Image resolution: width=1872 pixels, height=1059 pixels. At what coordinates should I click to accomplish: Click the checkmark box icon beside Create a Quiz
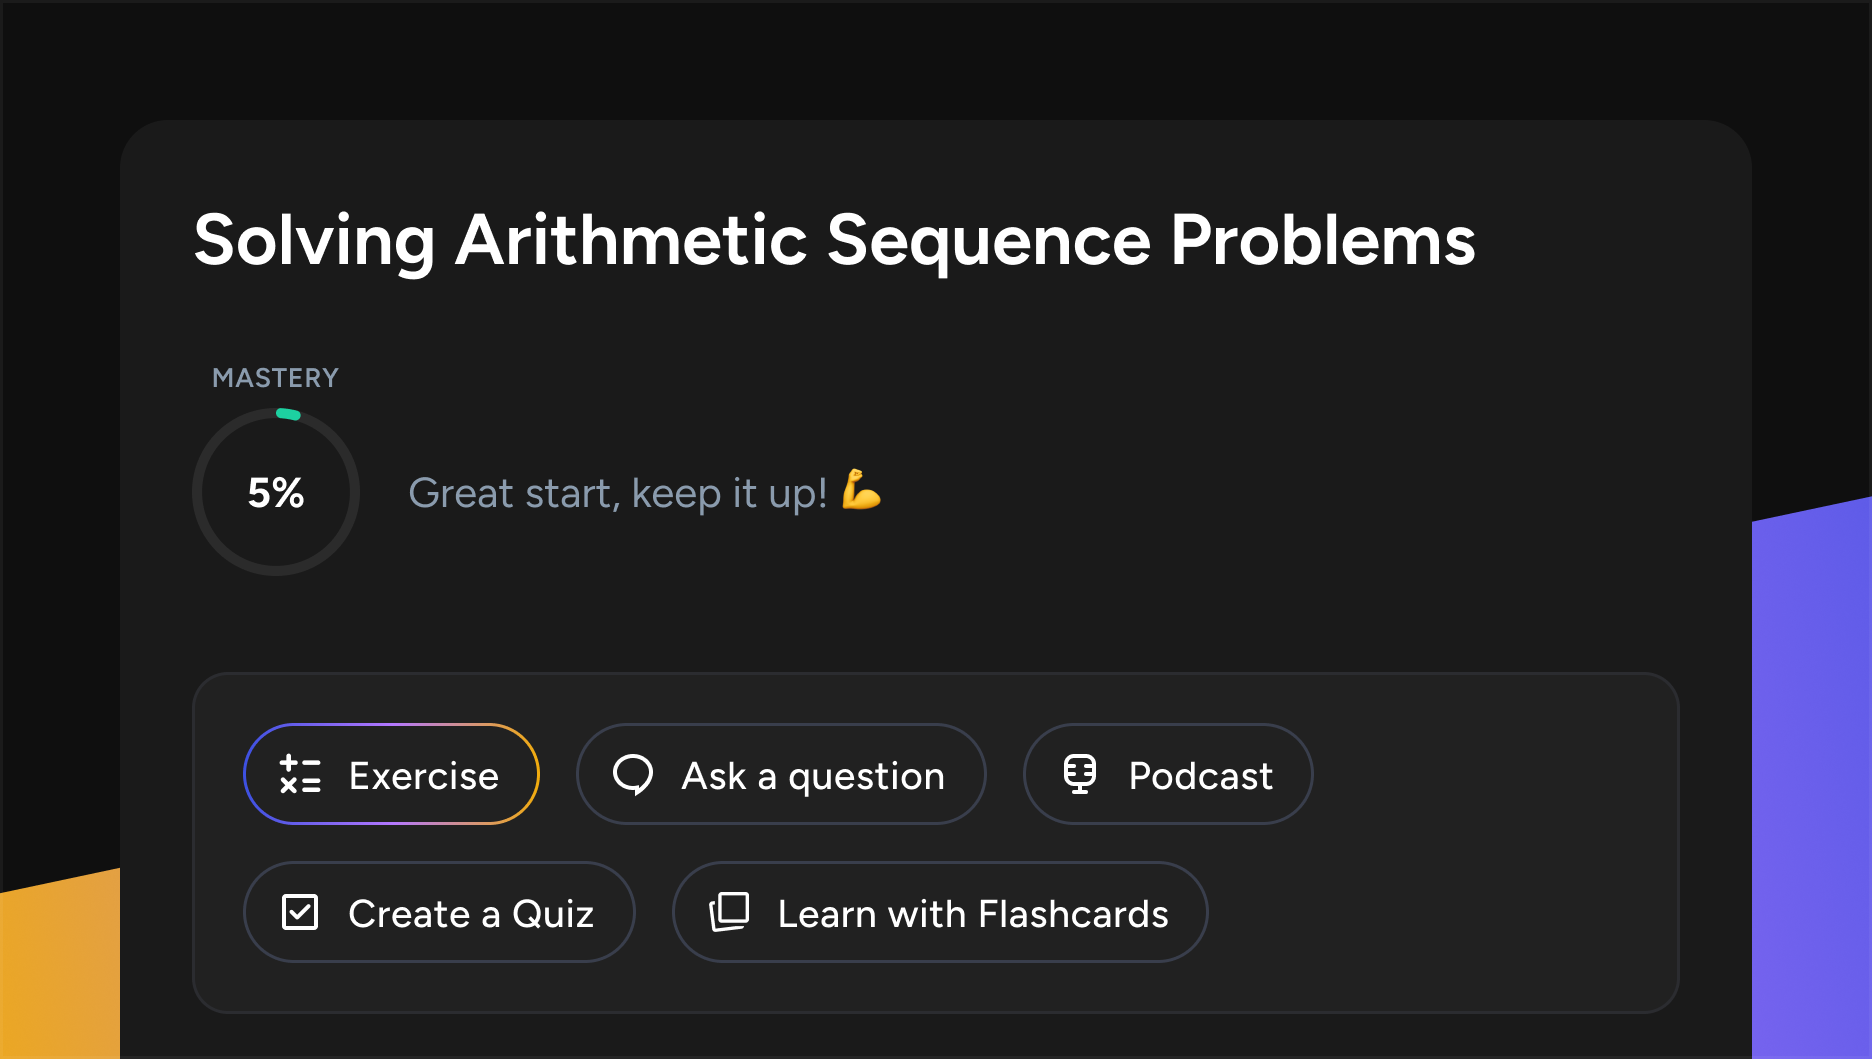(x=300, y=913)
